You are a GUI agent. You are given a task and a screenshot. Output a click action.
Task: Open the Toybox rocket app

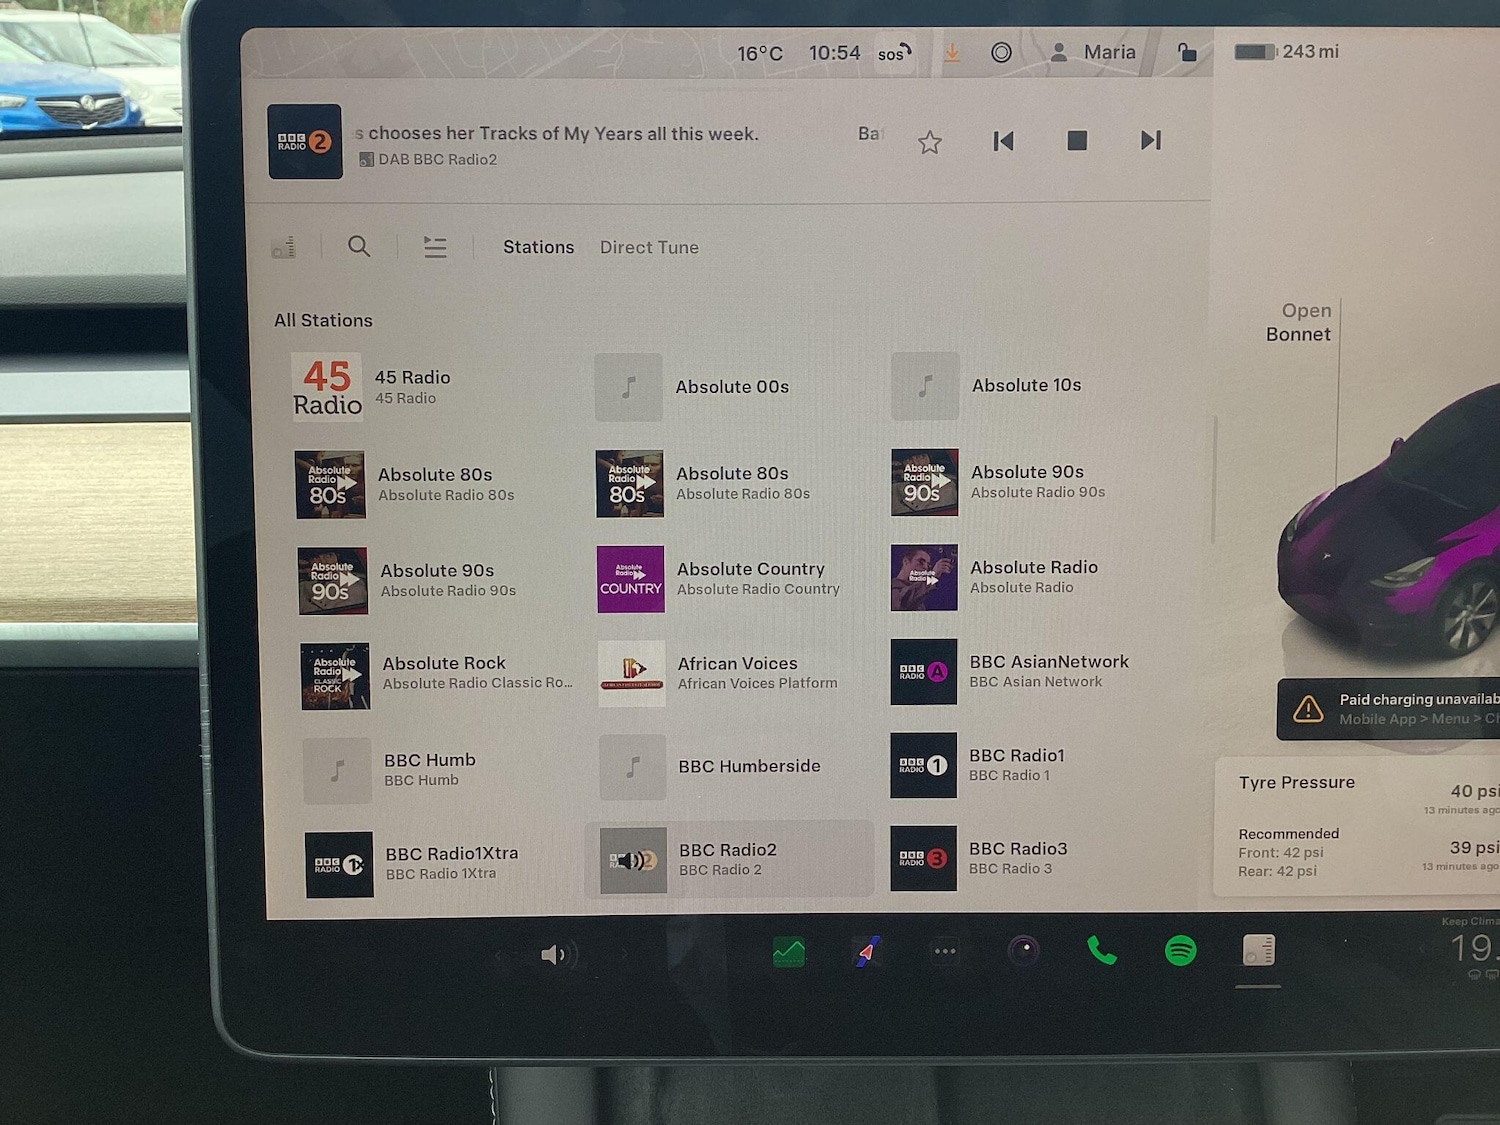tap(867, 951)
